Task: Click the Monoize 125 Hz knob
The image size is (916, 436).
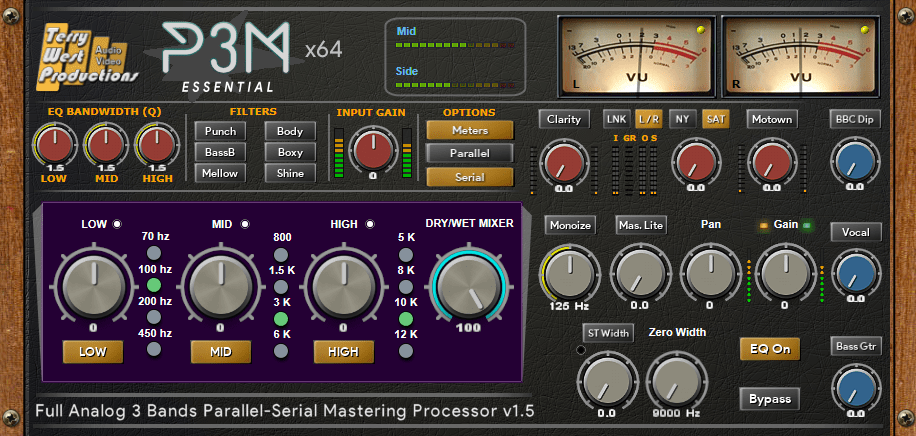Action: click(570, 273)
